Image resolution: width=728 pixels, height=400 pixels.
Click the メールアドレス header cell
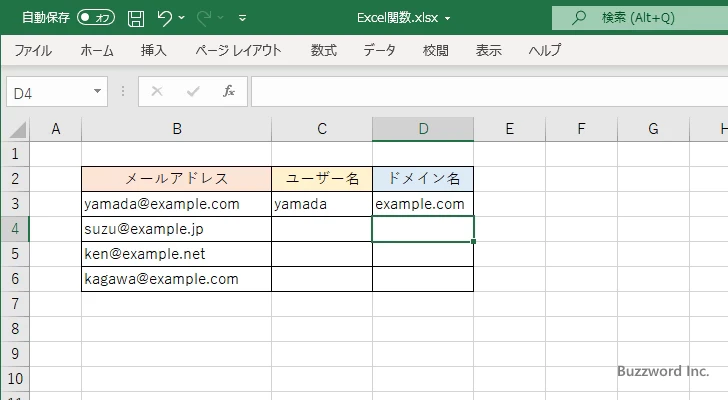(176, 179)
